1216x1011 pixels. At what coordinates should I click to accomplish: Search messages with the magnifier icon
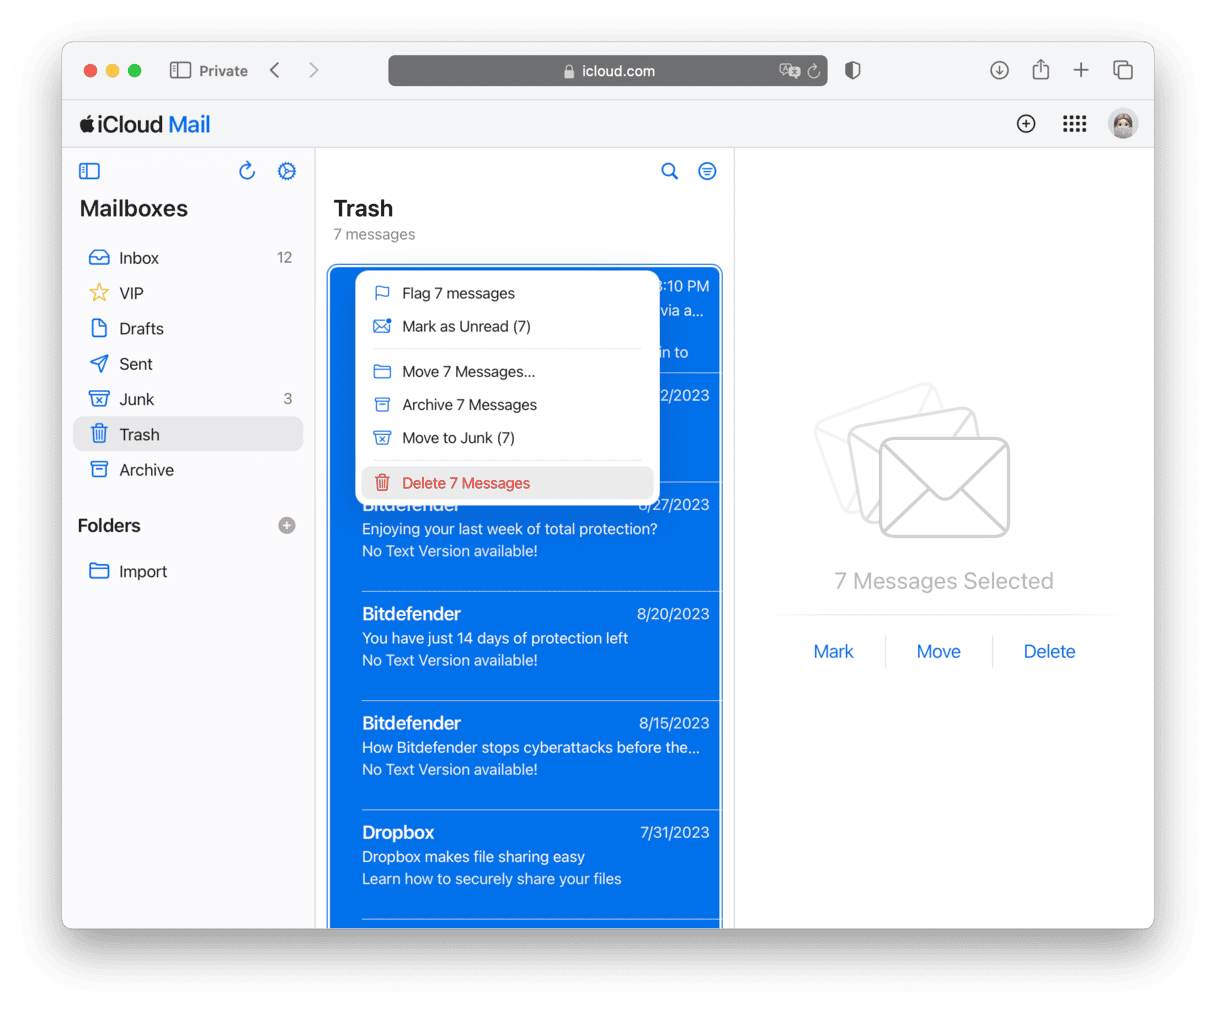tap(670, 171)
